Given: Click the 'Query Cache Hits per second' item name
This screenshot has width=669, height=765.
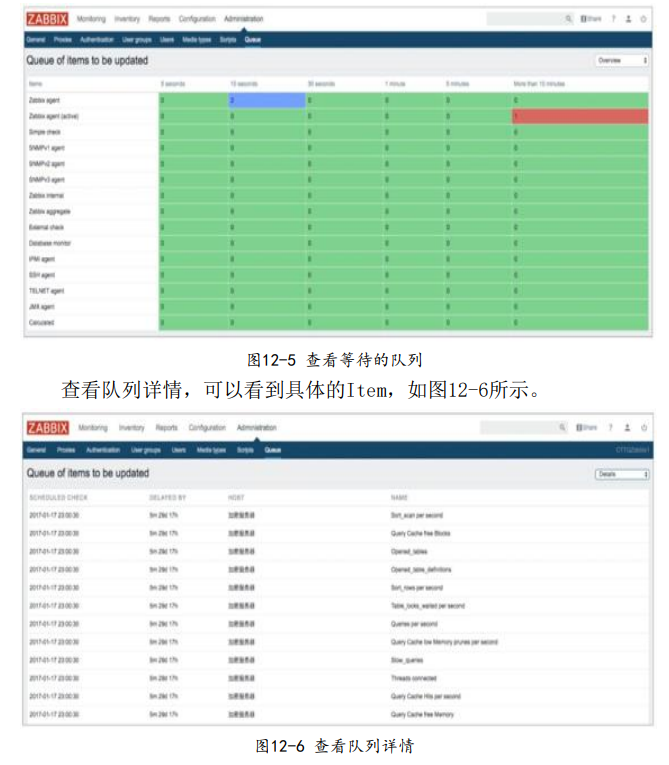Looking at the screenshot, I should tap(426, 696).
